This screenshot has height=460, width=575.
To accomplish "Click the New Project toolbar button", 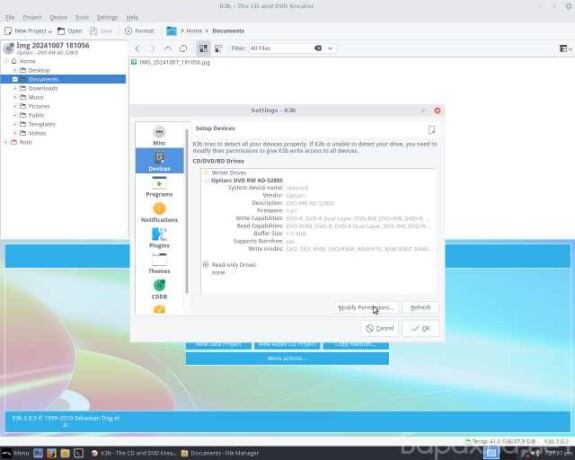I will coord(28,31).
